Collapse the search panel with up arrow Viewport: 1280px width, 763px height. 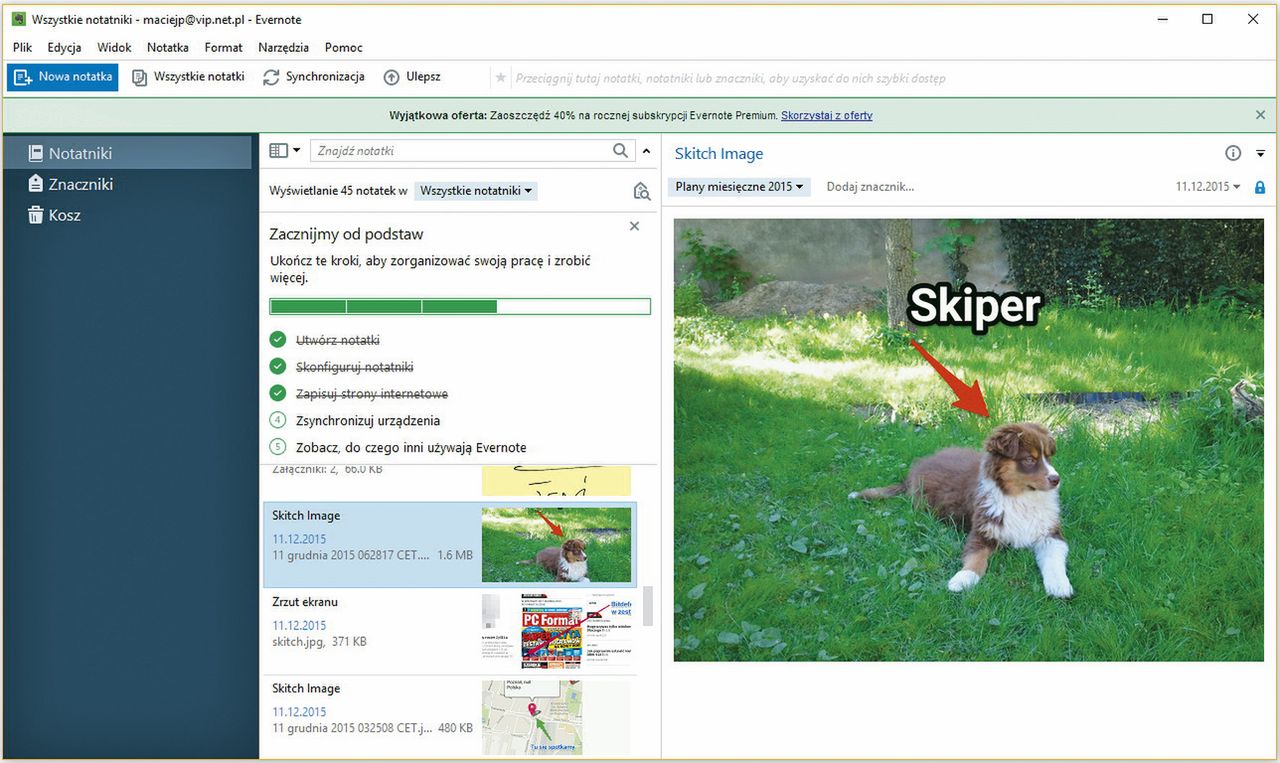tap(646, 151)
